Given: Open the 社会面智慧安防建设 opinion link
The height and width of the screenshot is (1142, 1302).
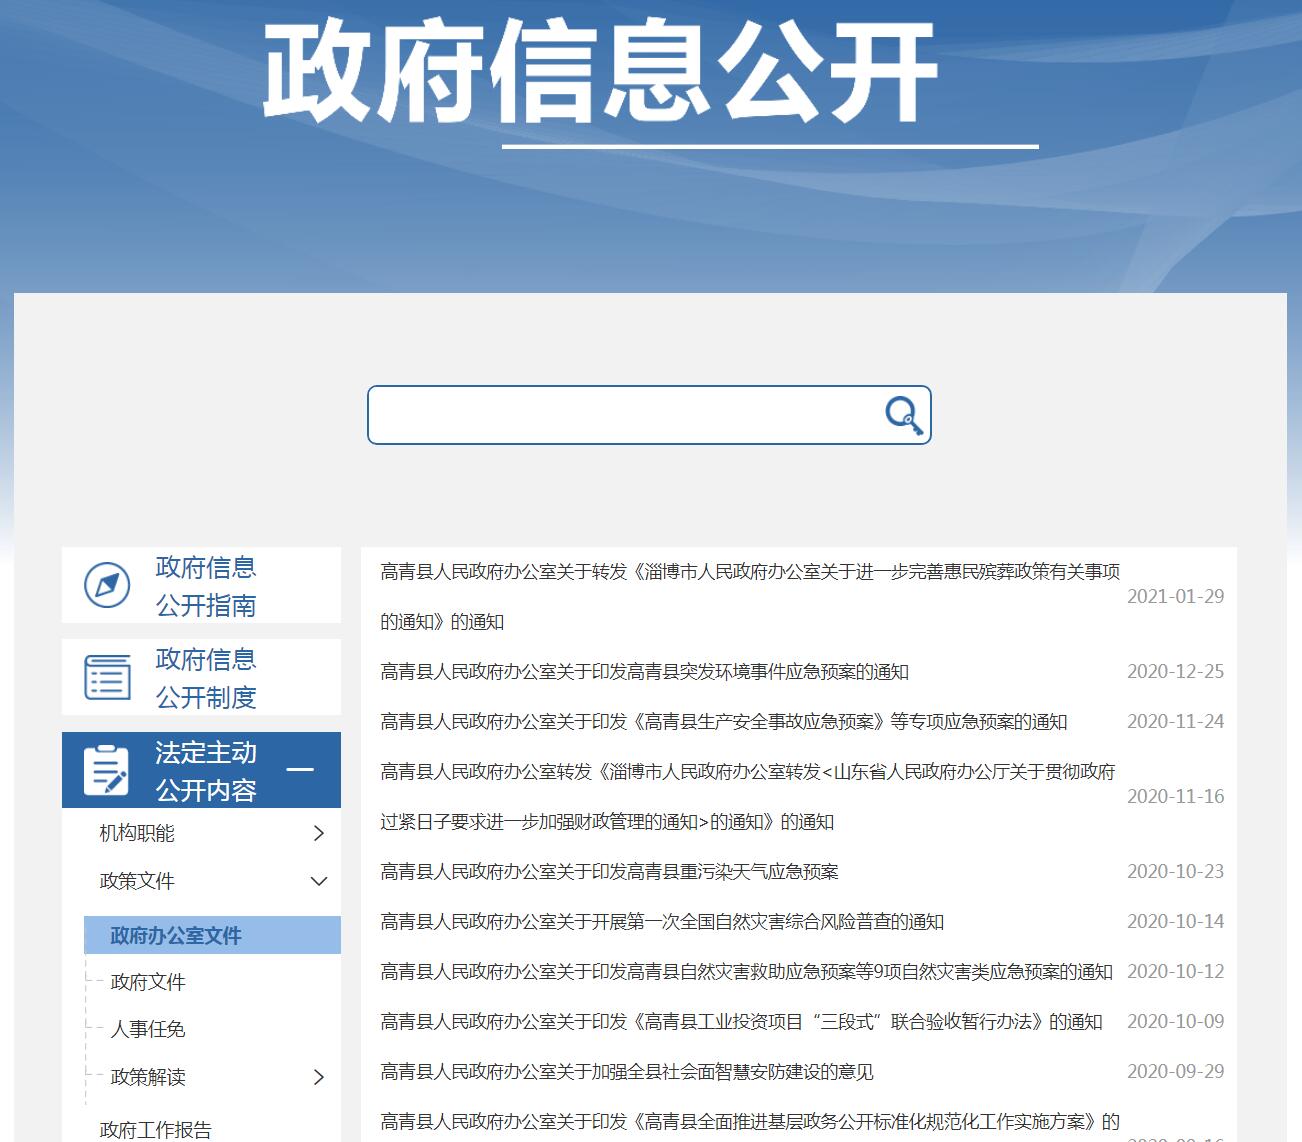Looking at the screenshot, I should coord(627,1072).
